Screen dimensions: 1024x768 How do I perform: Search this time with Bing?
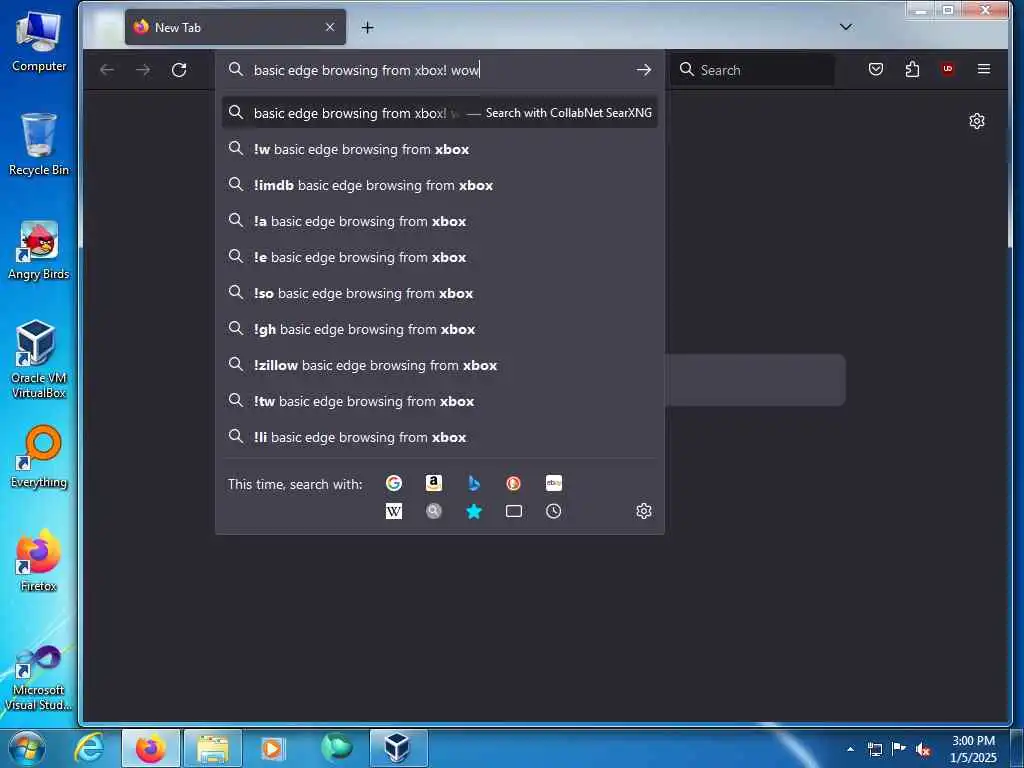(474, 483)
